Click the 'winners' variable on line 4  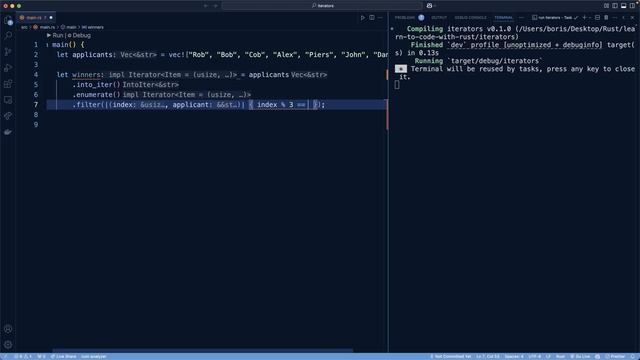point(86,75)
